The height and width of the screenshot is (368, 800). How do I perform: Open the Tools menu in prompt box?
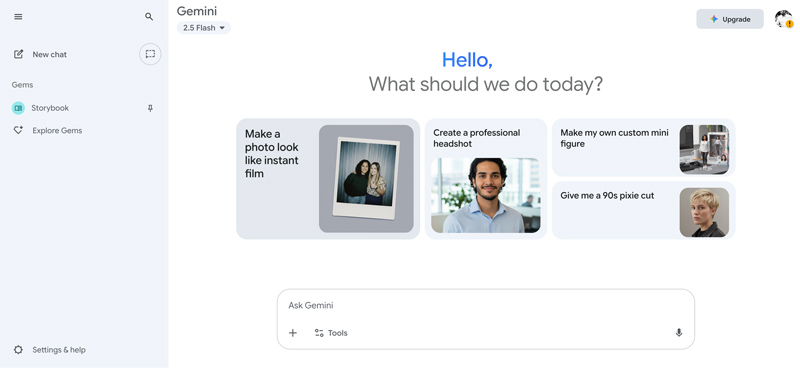click(x=331, y=333)
